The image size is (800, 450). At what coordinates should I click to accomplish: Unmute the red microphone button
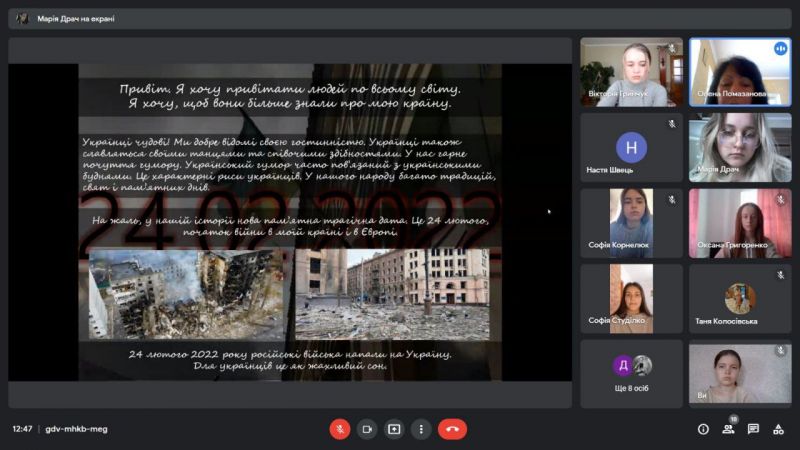coord(340,429)
